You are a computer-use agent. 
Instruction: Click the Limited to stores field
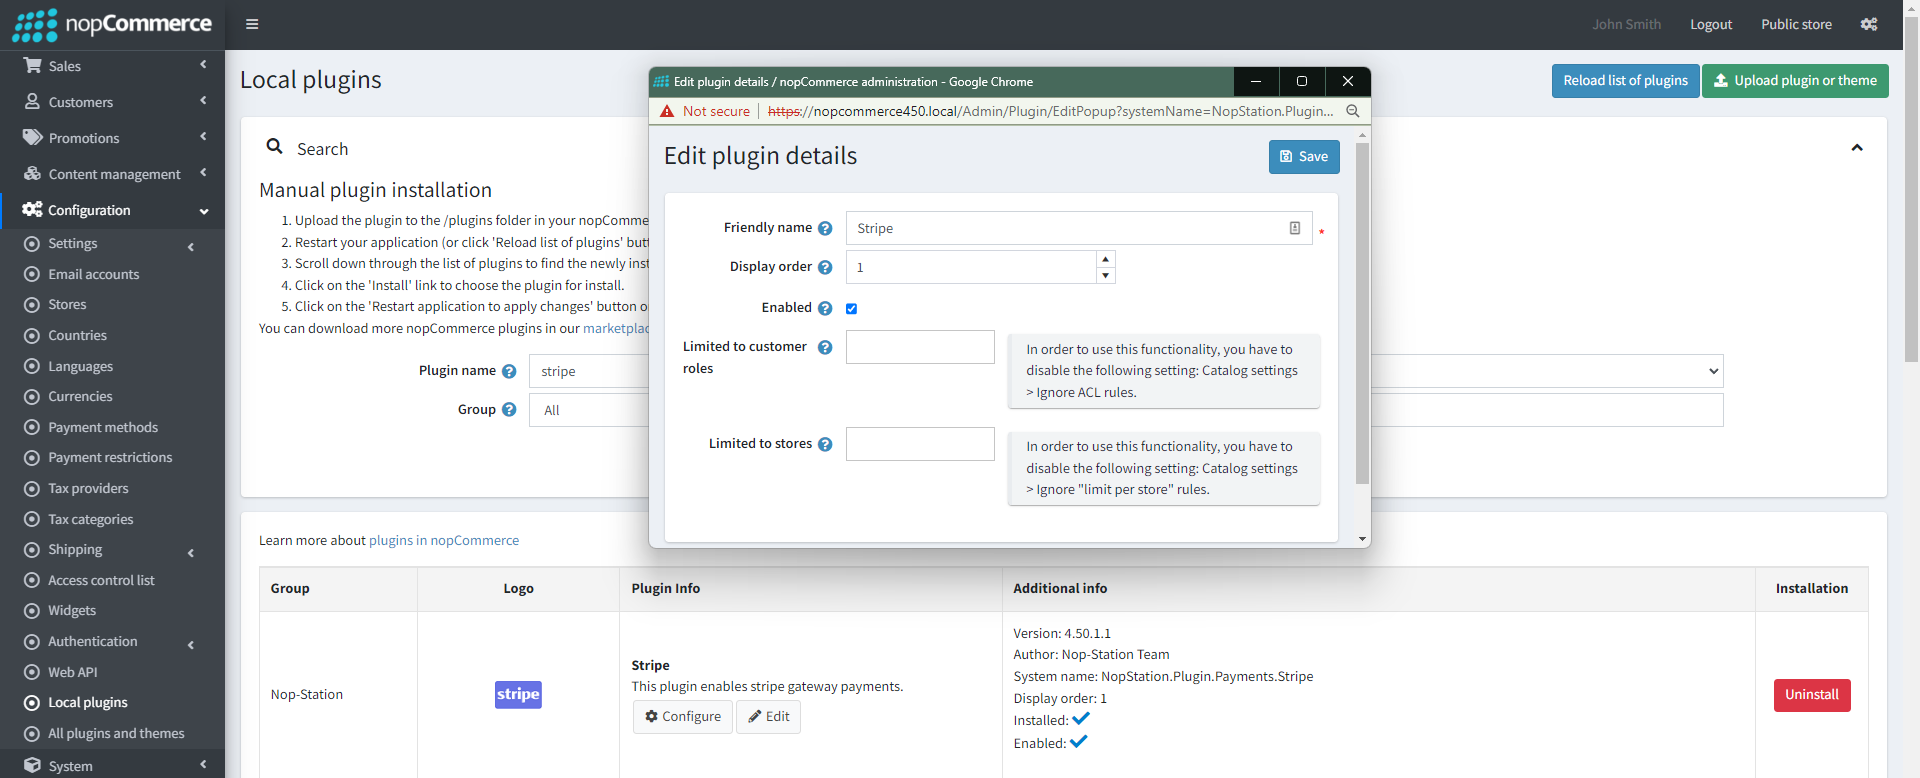pyautogui.click(x=920, y=444)
